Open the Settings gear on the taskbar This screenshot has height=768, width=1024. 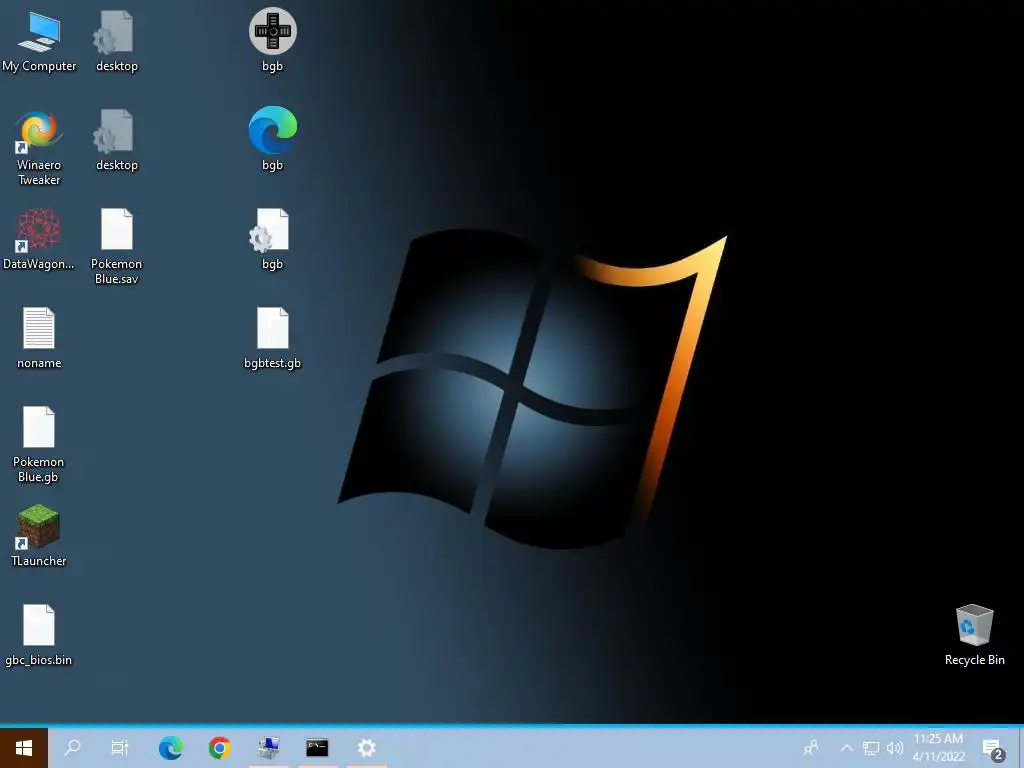tap(366, 748)
